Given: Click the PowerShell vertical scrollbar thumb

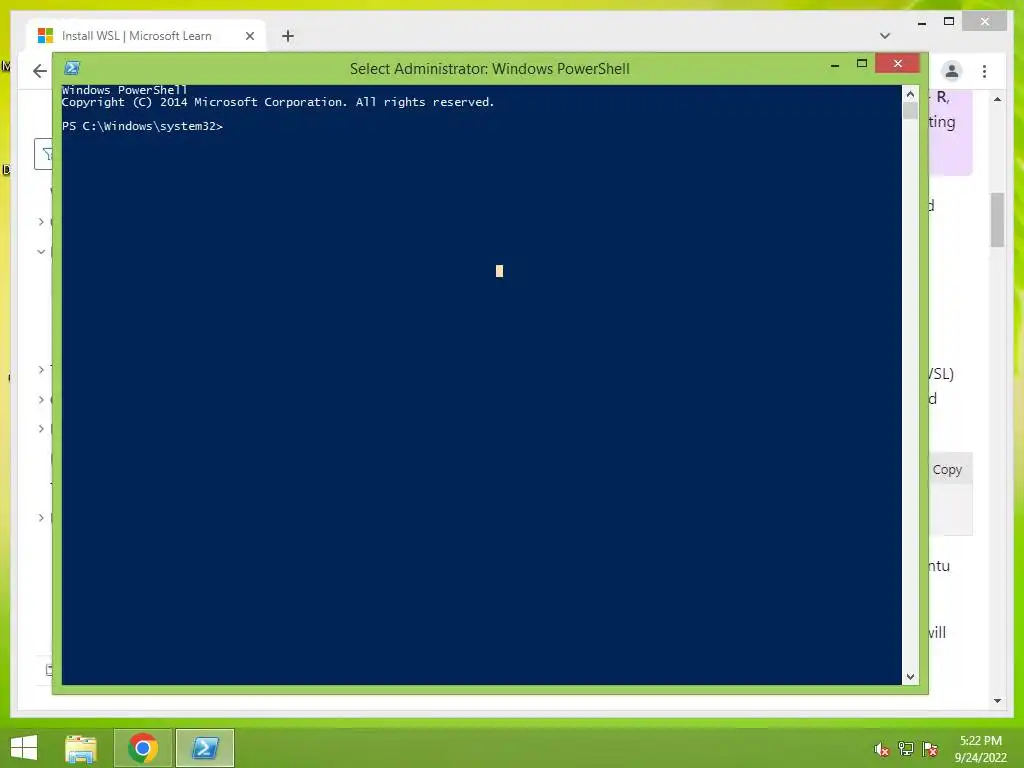Looking at the screenshot, I should coord(910,111).
